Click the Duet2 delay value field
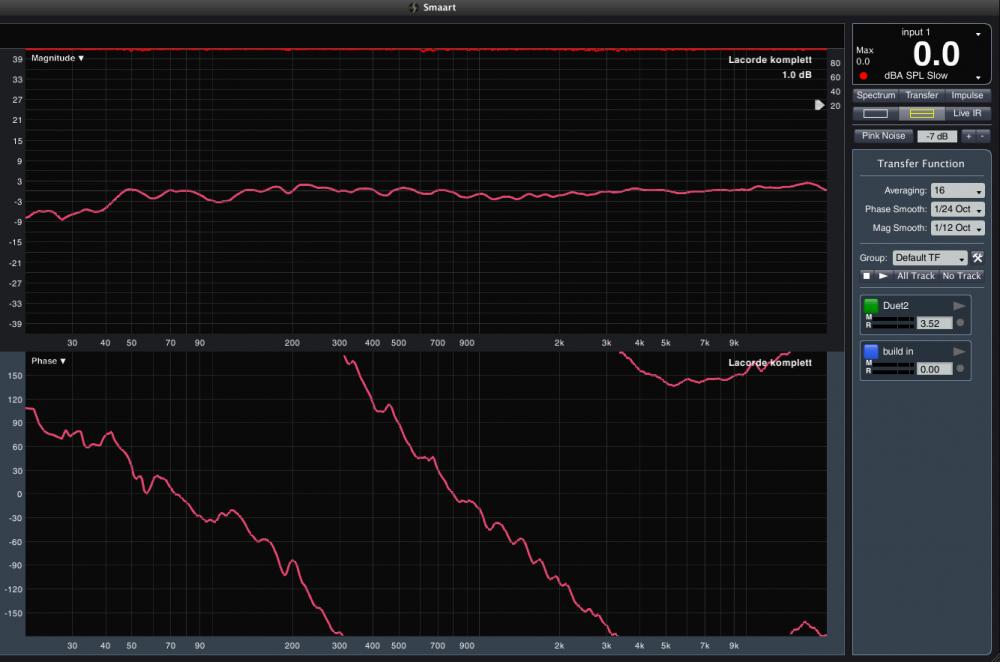Image resolution: width=1000 pixels, height=662 pixels. [x=933, y=323]
